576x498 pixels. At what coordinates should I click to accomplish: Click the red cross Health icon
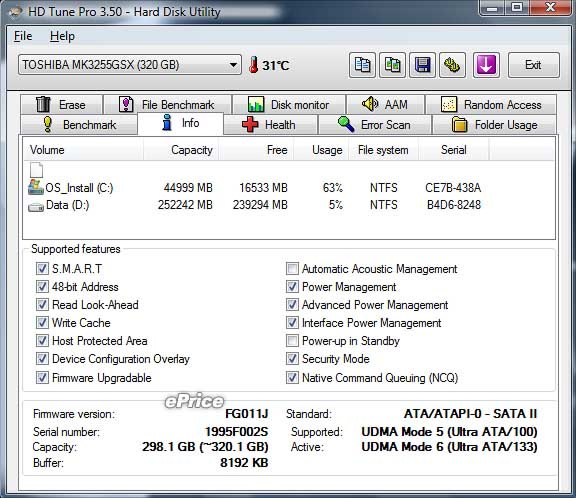250,124
